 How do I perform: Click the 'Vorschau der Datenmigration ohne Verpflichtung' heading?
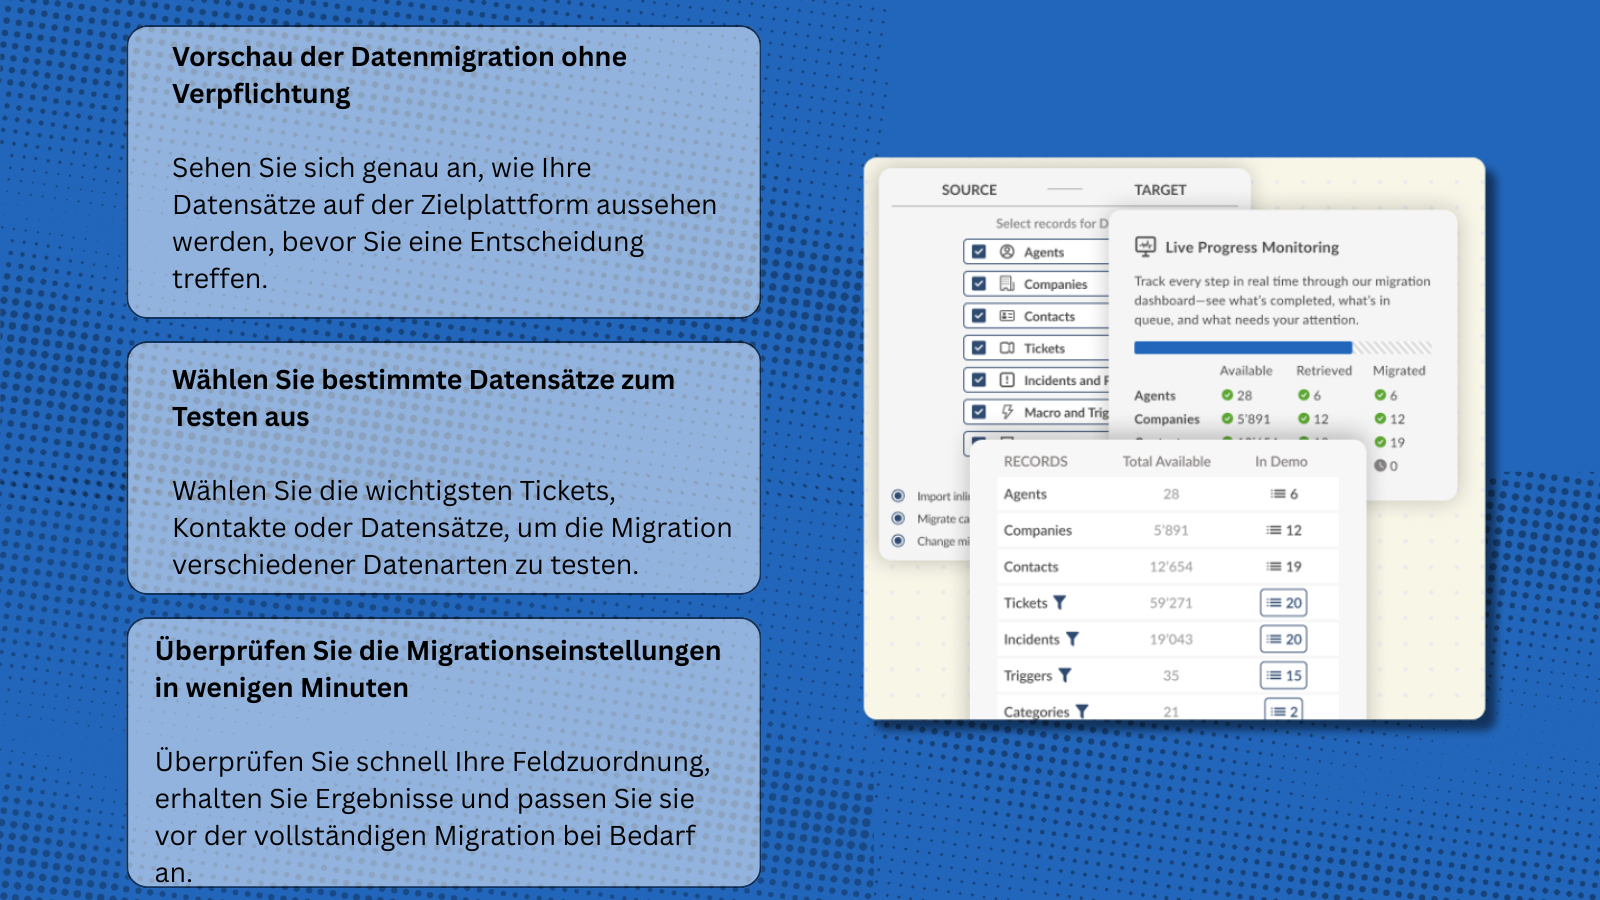[x=399, y=75]
